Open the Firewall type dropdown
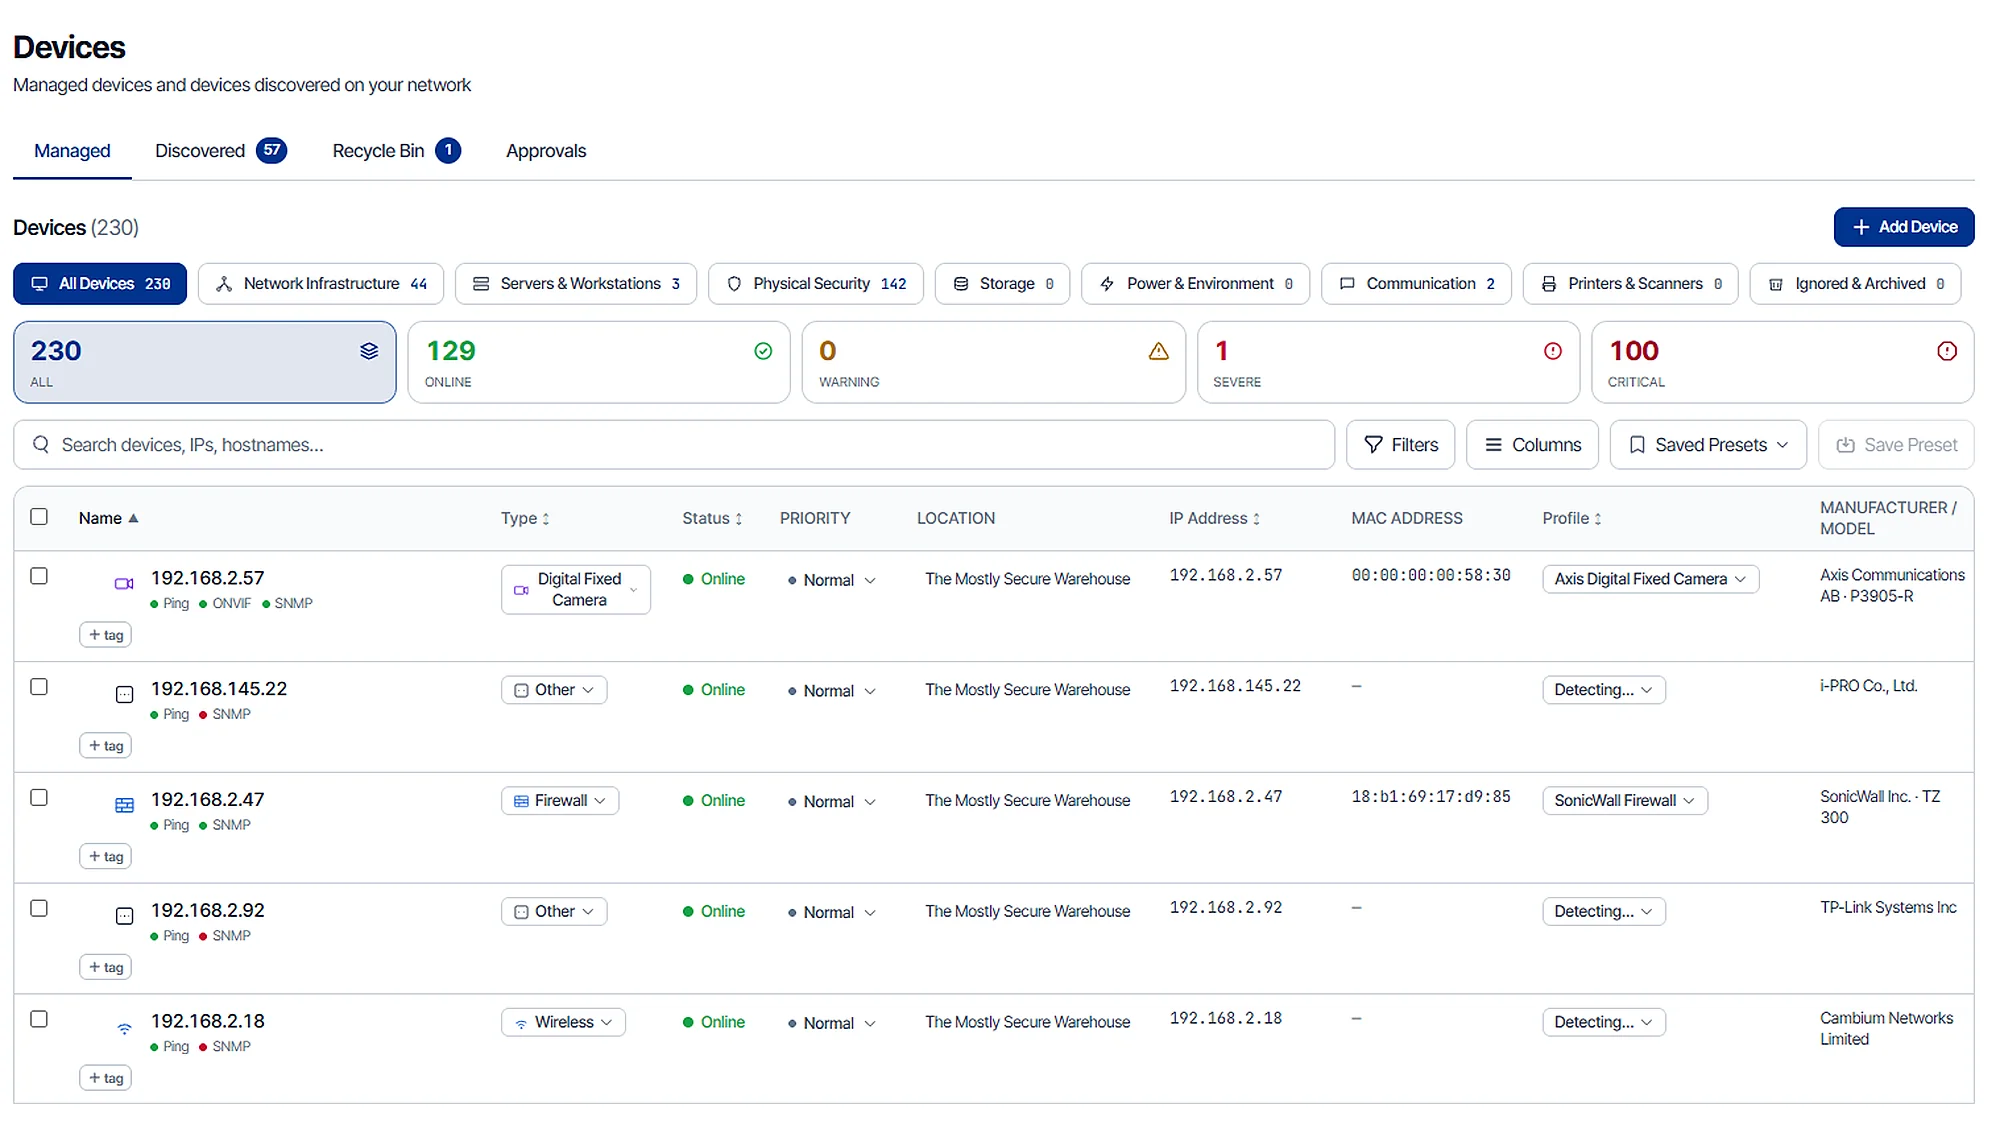 pyautogui.click(x=559, y=800)
